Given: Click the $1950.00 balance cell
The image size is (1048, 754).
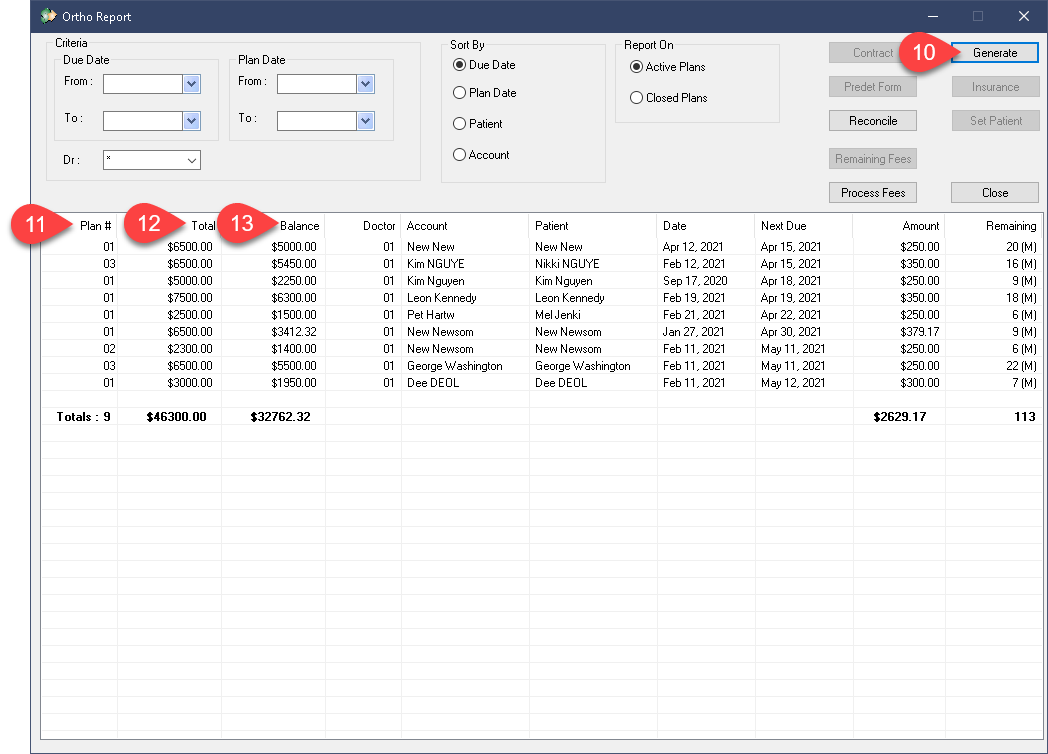Looking at the screenshot, I should (293, 382).
